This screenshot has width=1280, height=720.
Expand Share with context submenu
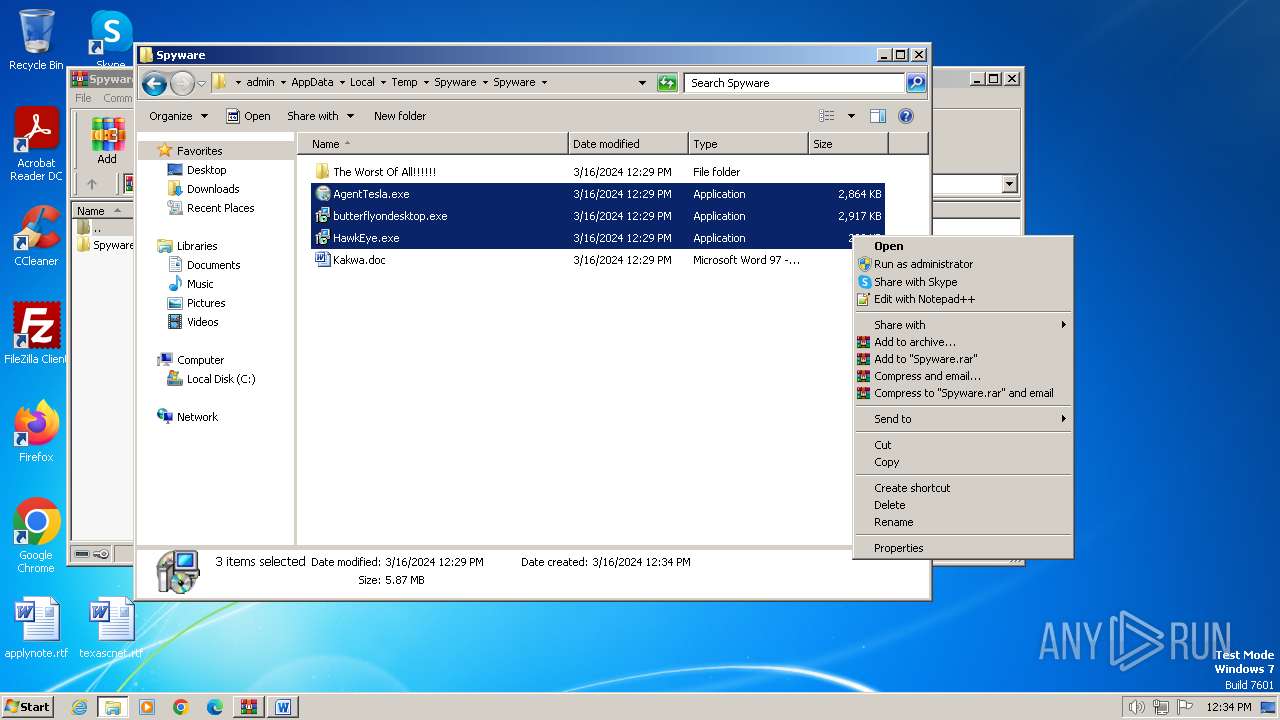(963, 325)
